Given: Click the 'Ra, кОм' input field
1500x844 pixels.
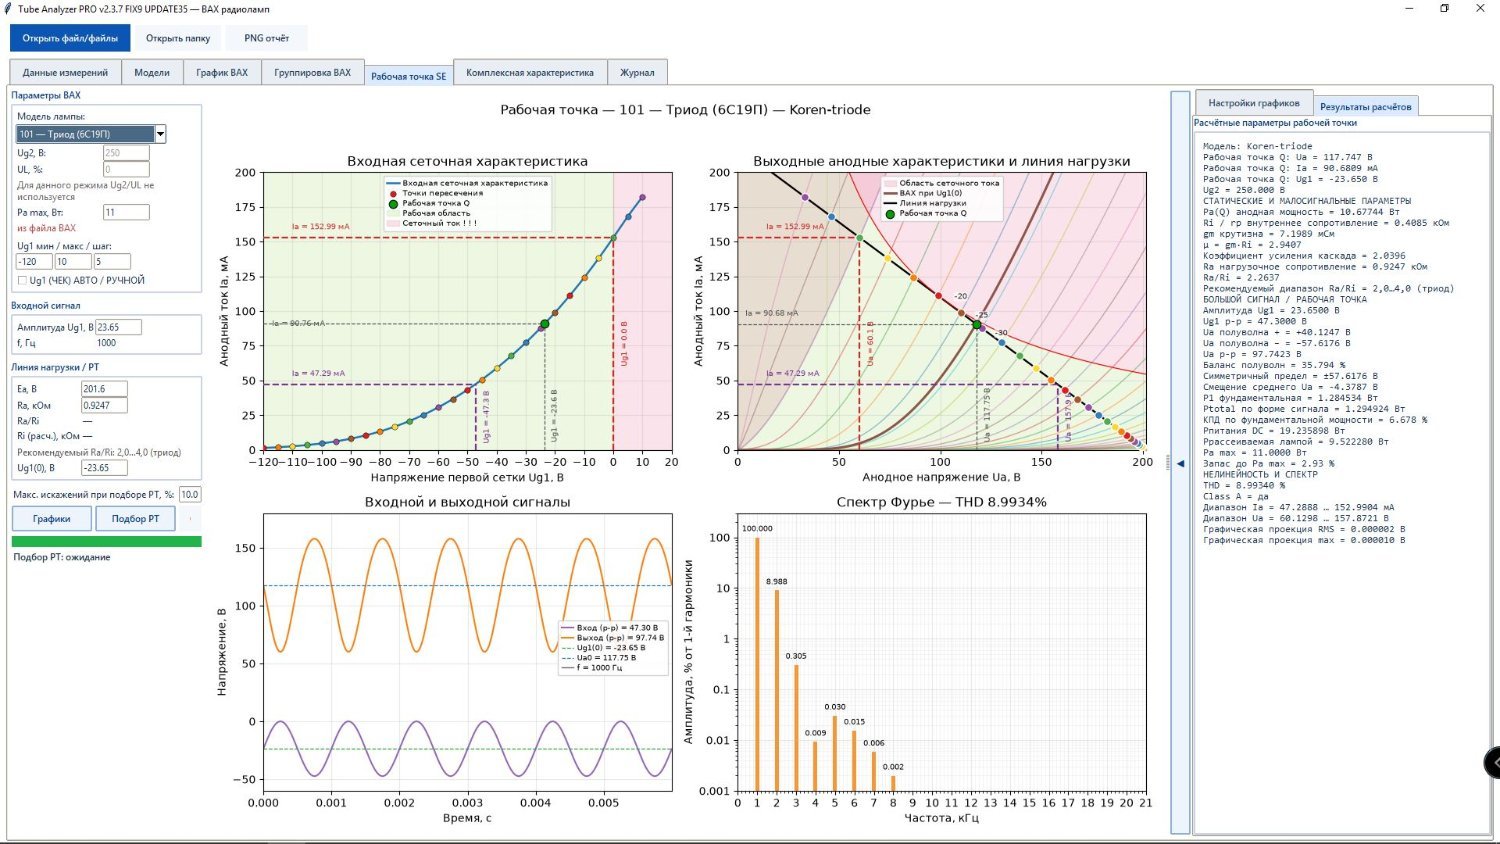Looking at the screenshot, I should 104,405.
